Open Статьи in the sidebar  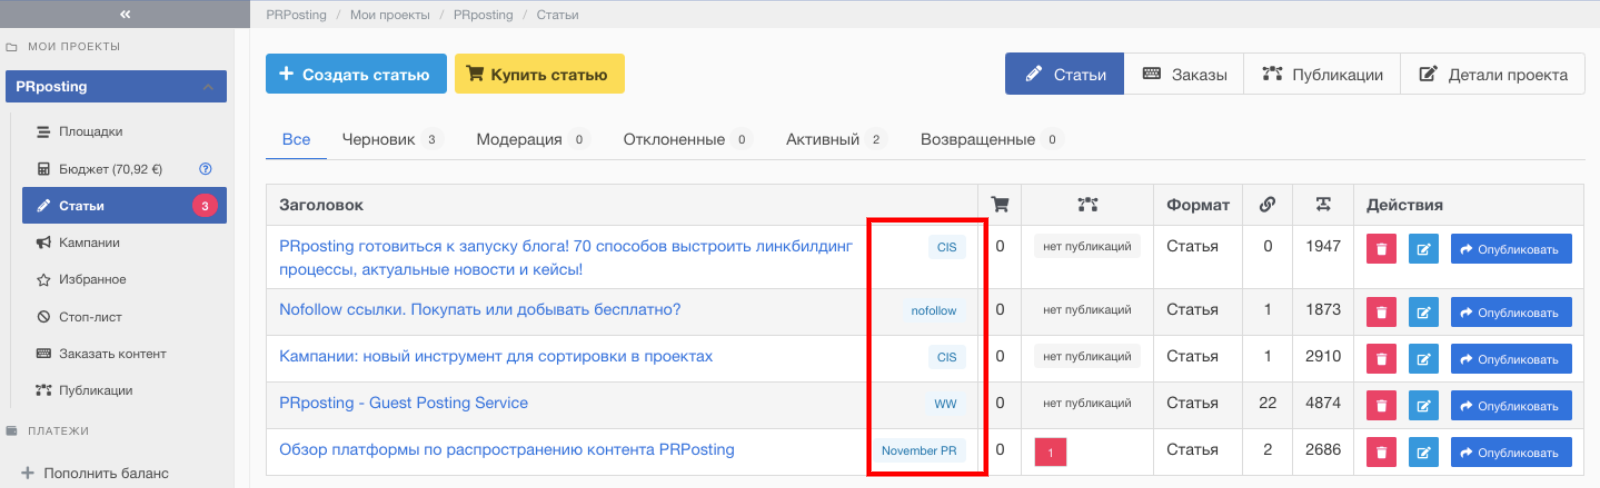(124, 206)
